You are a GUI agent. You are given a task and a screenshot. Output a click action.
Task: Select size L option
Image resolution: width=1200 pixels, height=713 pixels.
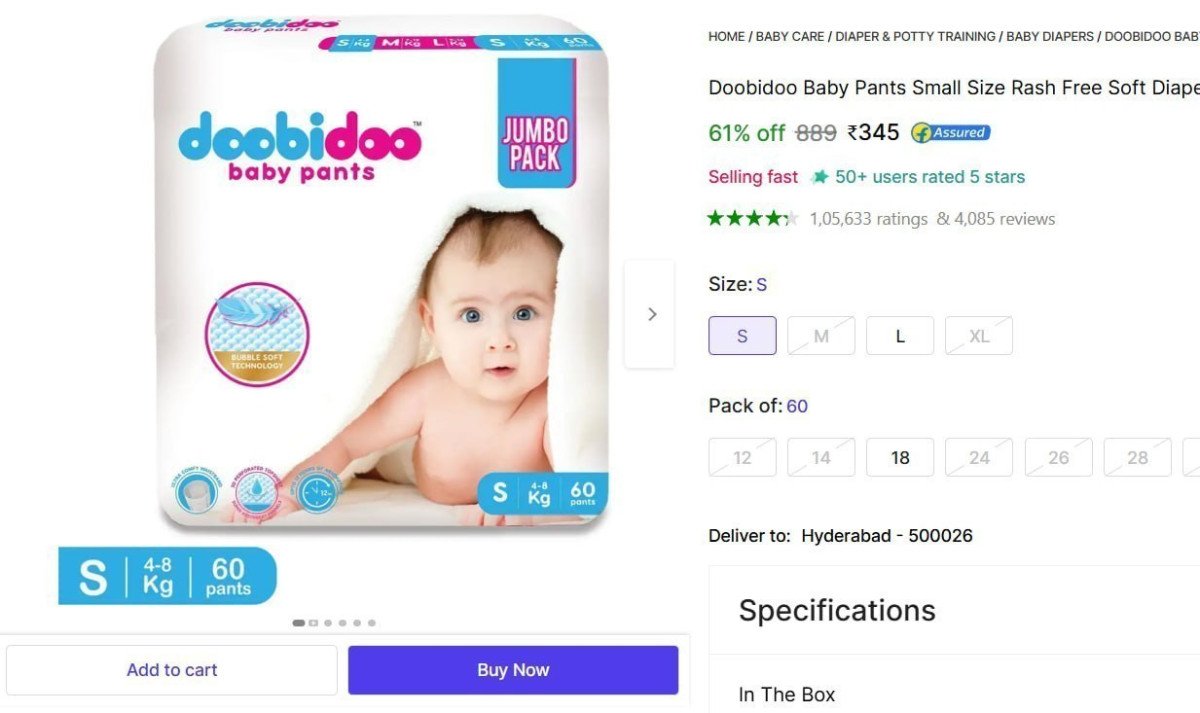[x=900, y=336]
